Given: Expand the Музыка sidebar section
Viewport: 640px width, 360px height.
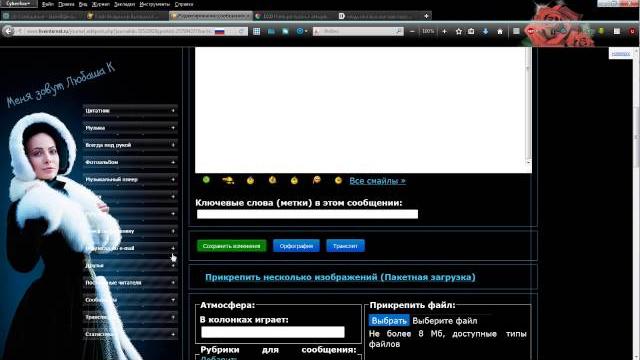Looking at the screenshot, I should point(130,128).
